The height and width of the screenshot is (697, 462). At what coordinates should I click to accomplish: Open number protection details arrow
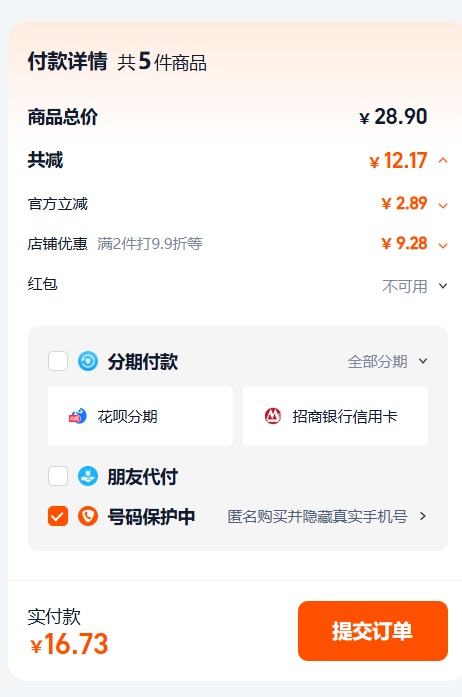tap(423, 516)
